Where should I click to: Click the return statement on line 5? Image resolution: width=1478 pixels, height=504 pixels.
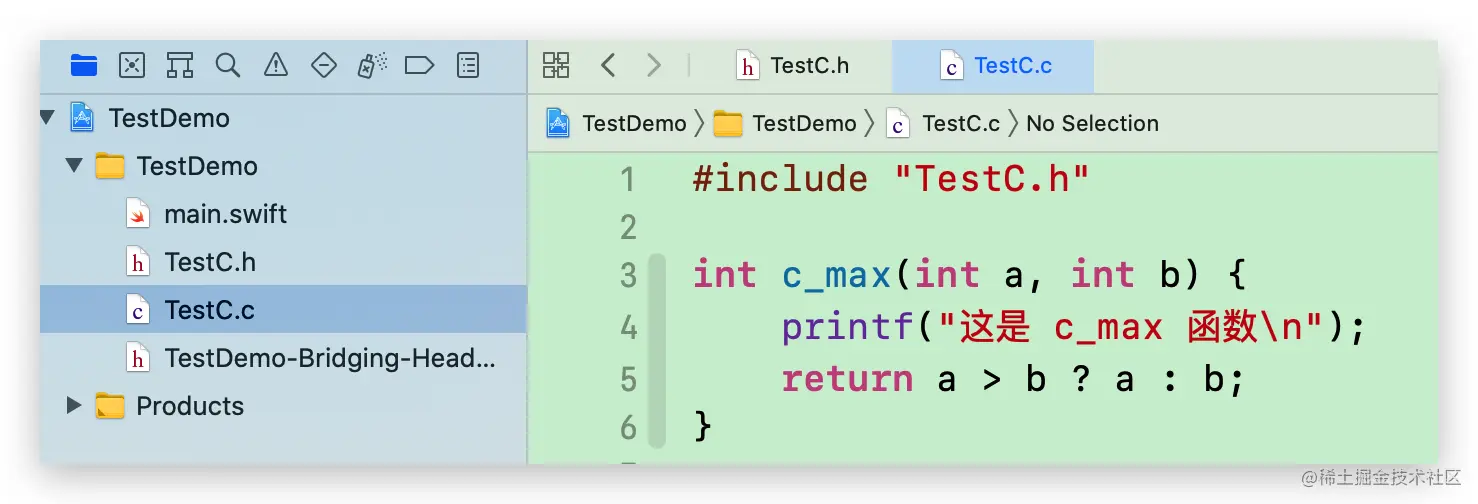(1014, 379)
